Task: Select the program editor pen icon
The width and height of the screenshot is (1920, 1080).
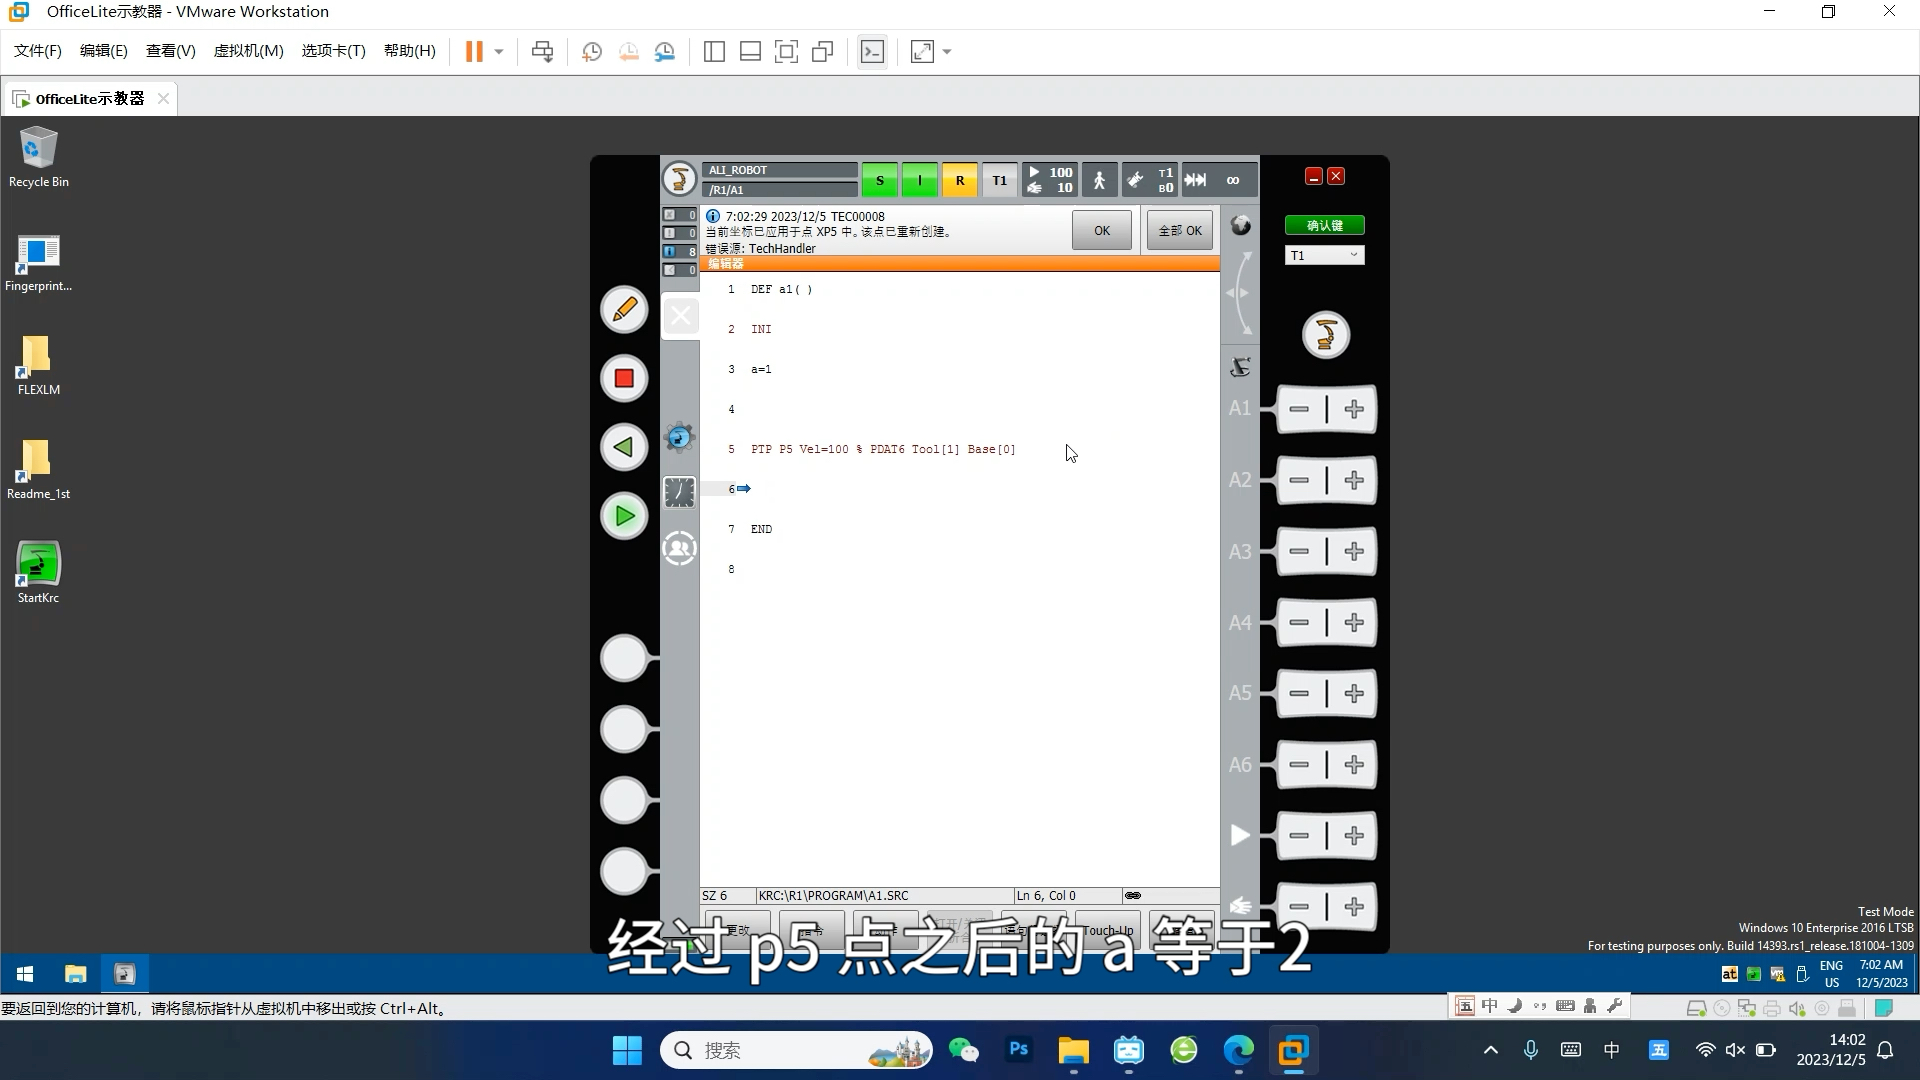Action: coord(624,309)
